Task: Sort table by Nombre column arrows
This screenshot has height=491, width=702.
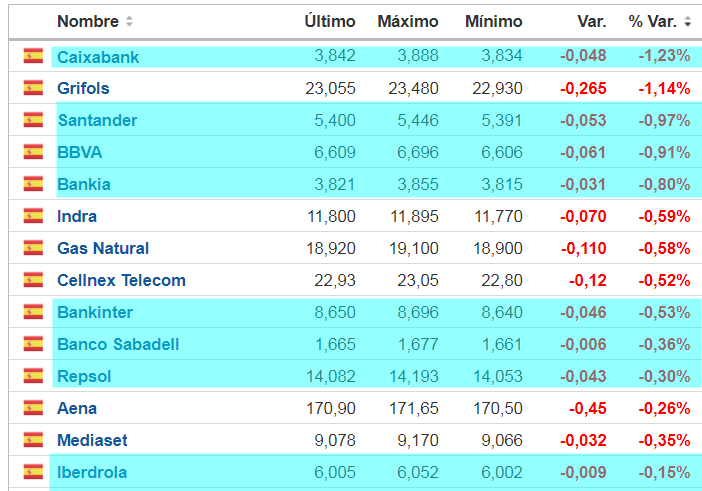Action: (129, 22)
